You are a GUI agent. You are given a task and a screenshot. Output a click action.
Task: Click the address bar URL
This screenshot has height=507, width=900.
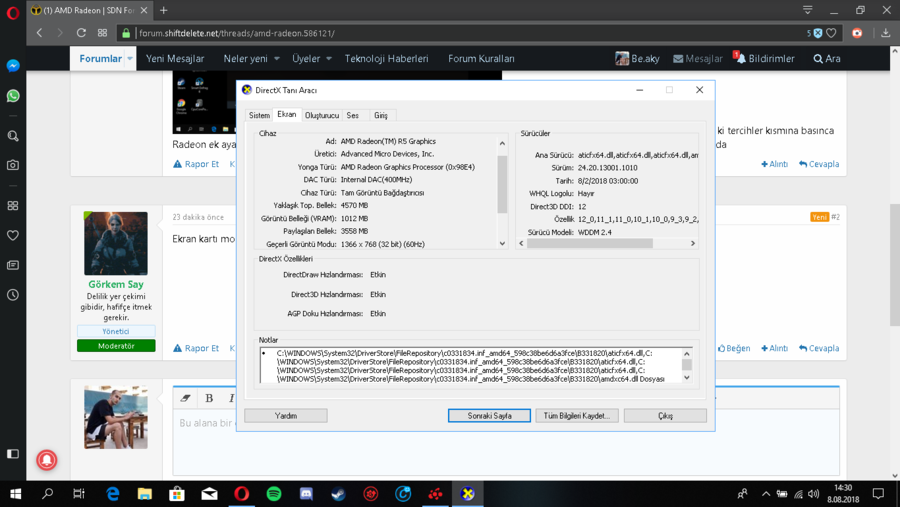coord(236,33)
